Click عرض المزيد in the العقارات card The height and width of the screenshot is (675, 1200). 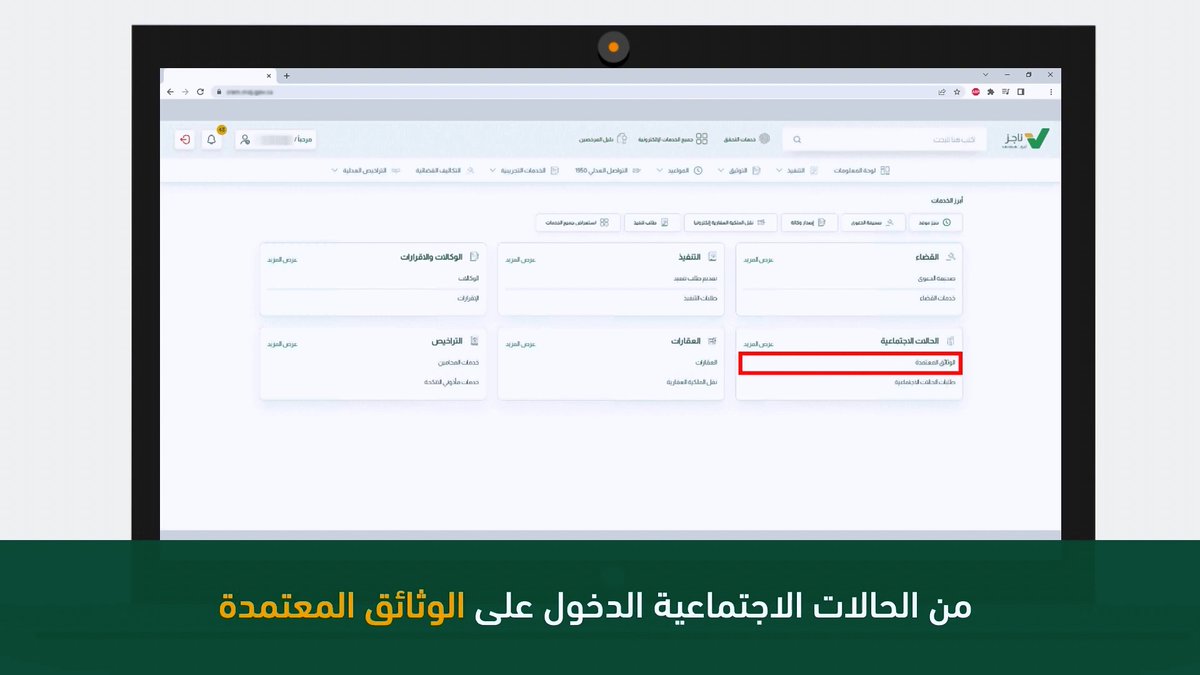point(520,343)
